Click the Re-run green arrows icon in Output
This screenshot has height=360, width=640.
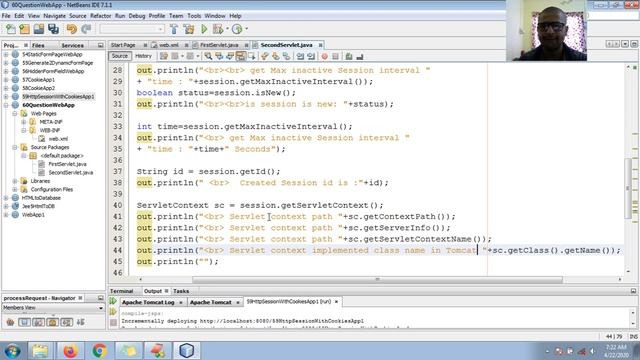113,302
